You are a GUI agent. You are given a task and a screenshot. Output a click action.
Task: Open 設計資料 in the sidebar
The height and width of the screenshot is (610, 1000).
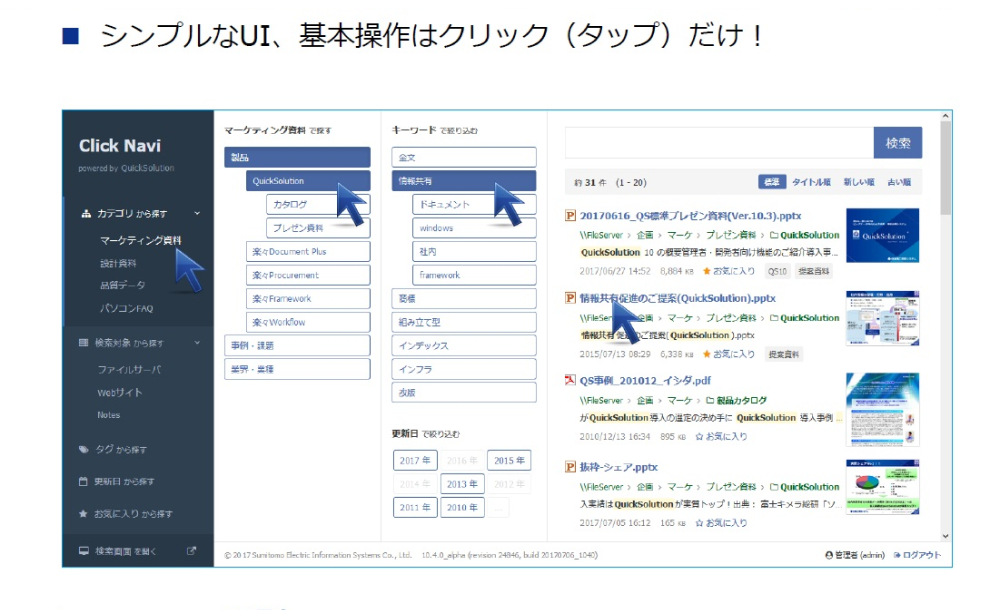point(118,263)
